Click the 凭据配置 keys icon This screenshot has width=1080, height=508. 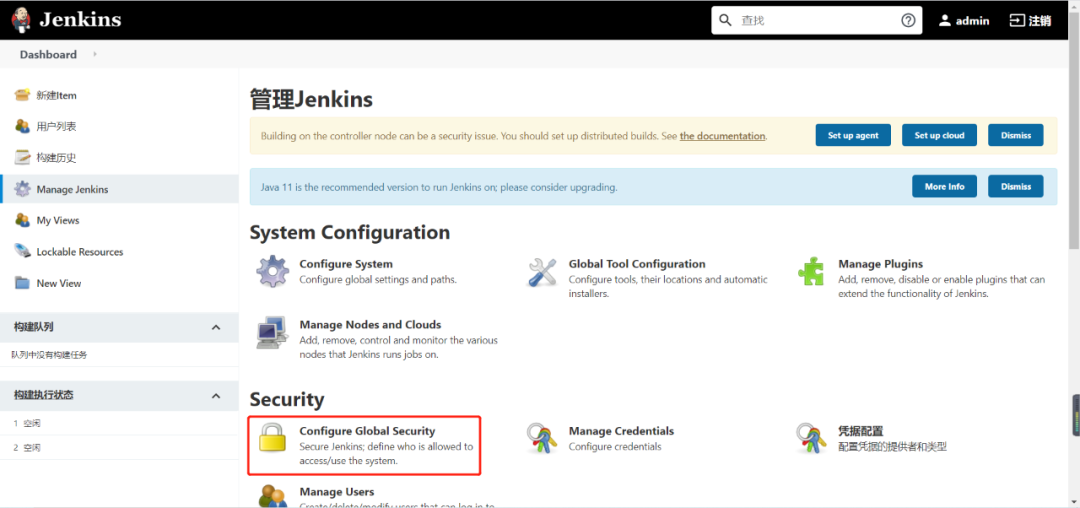(811, 438)
